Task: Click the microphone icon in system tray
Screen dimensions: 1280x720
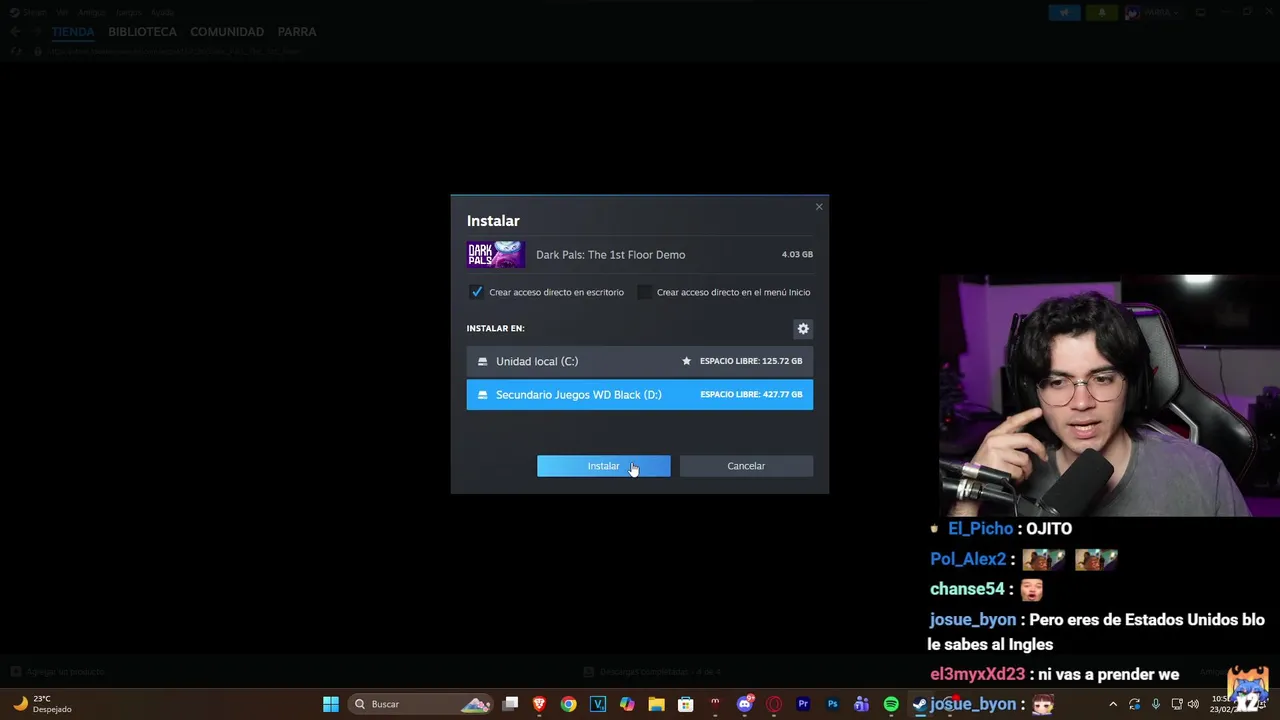Action: pos(1156,704)
